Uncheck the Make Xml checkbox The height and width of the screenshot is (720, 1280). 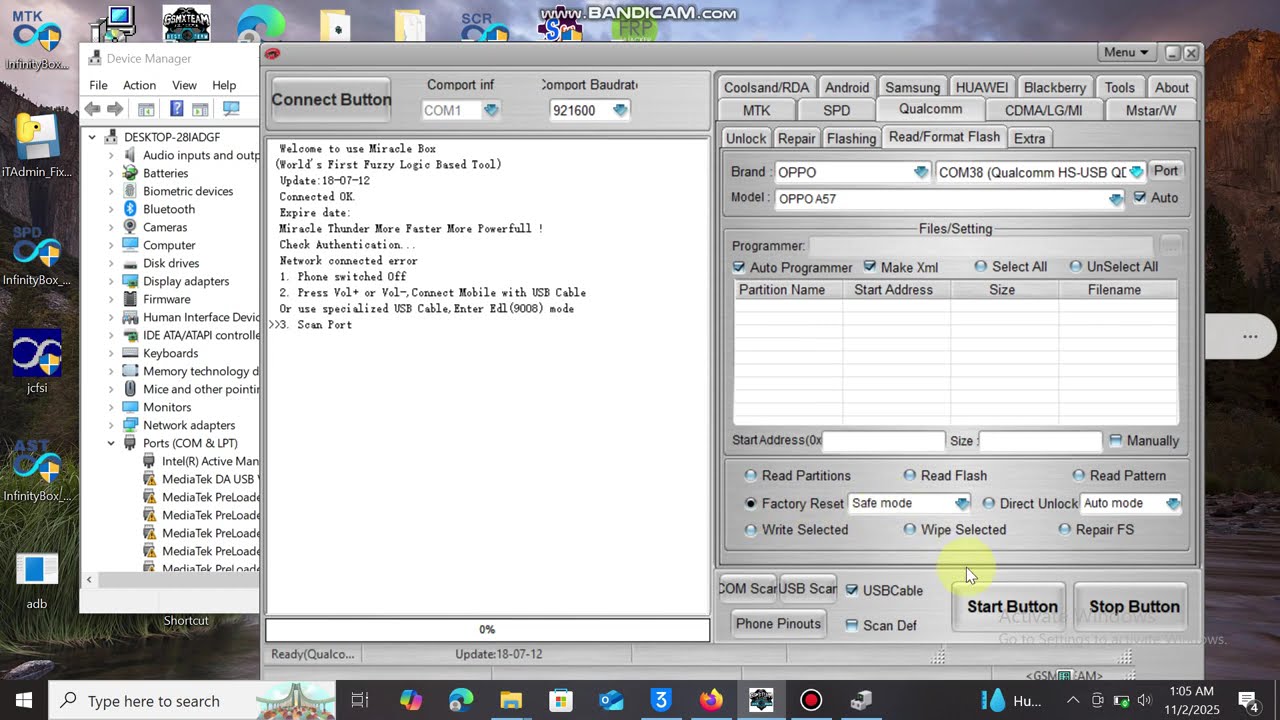[x=870, y=267]
